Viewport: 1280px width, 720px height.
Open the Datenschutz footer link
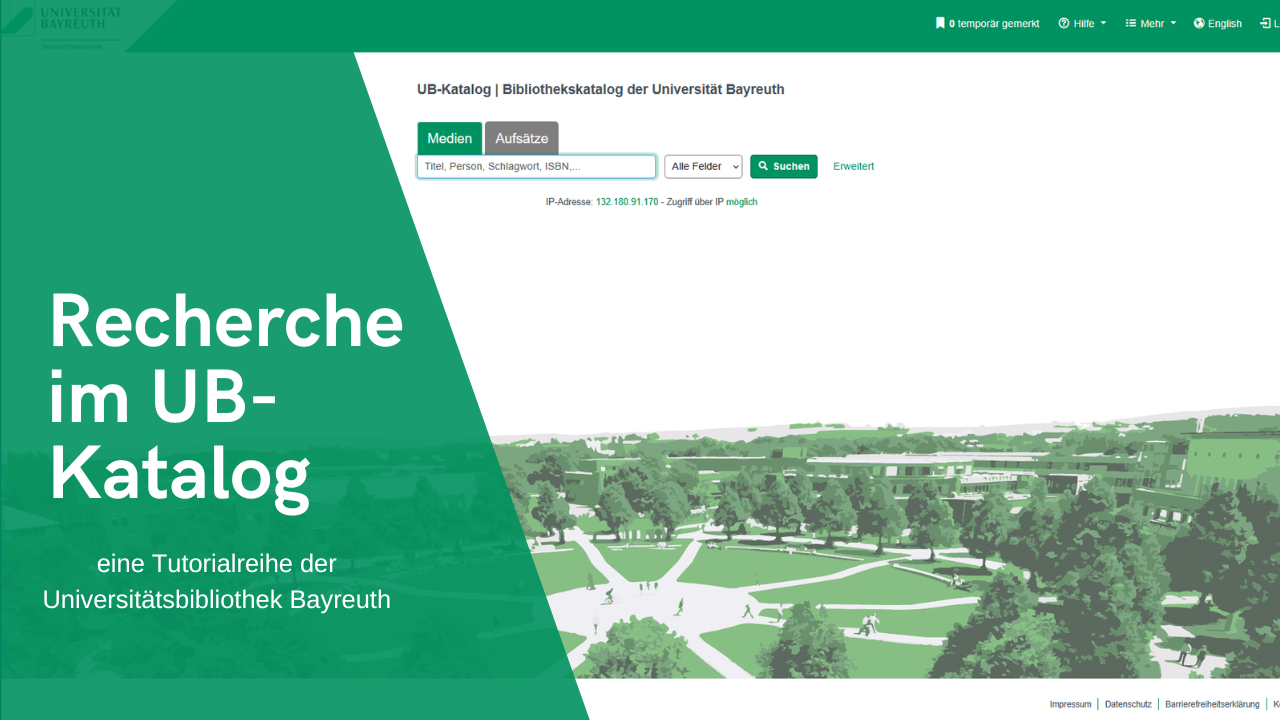click(x=1128, y=704)
